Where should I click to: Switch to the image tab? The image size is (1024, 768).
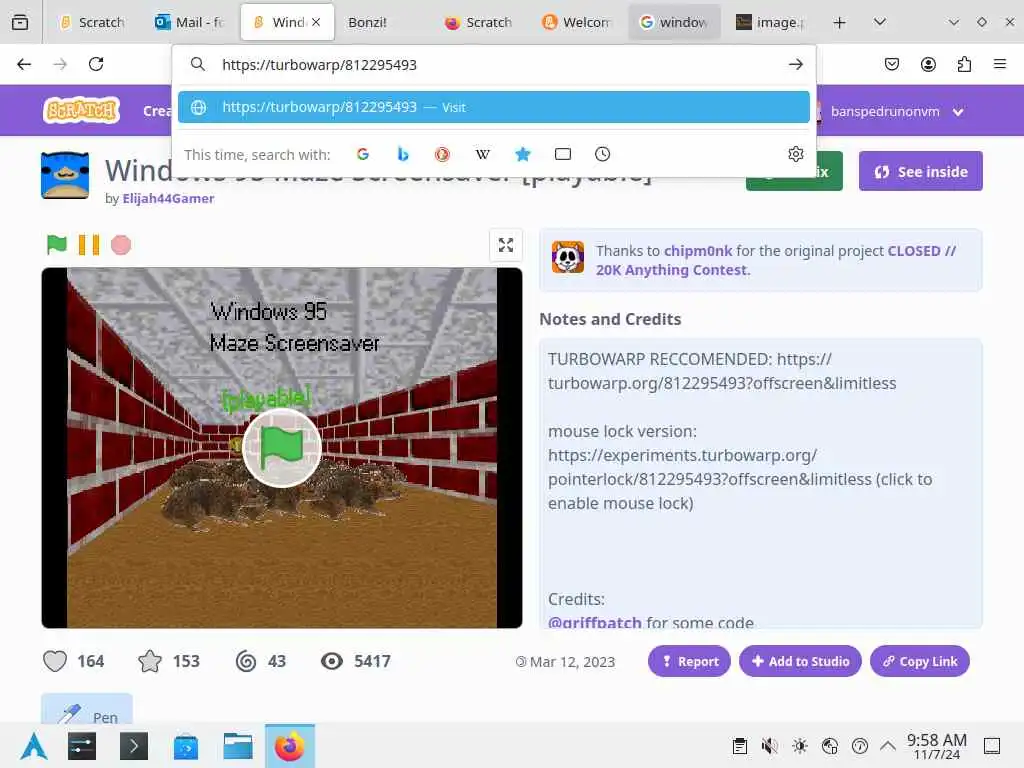[771, 22]
